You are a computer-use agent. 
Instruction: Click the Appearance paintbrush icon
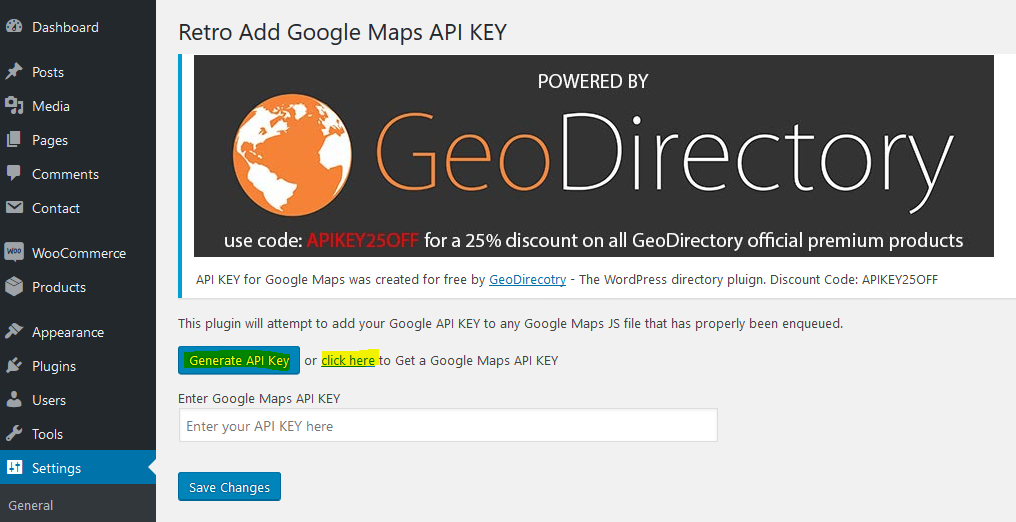point(14,331)
